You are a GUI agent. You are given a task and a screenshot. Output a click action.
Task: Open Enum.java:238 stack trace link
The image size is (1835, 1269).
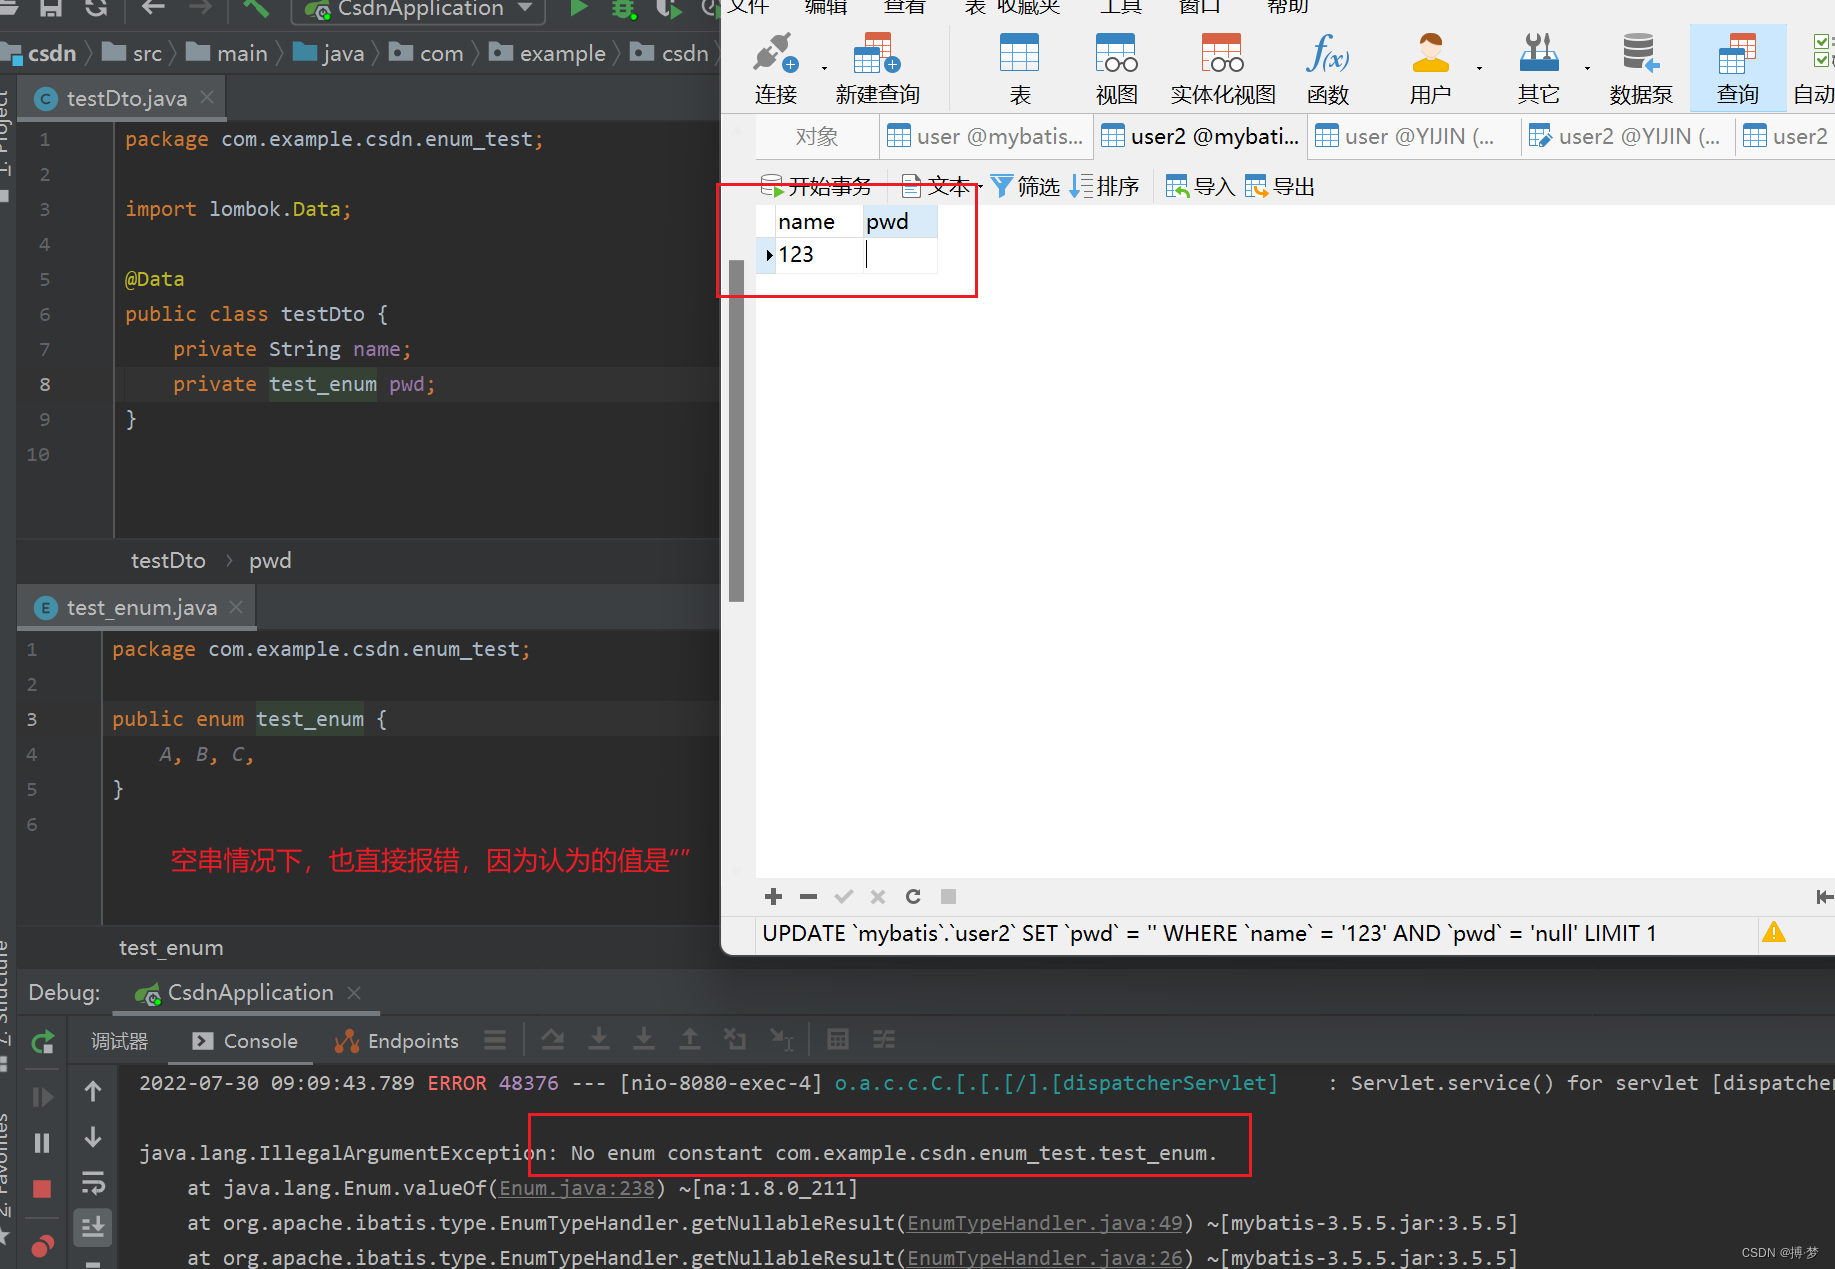click(x=577, y=1188)
